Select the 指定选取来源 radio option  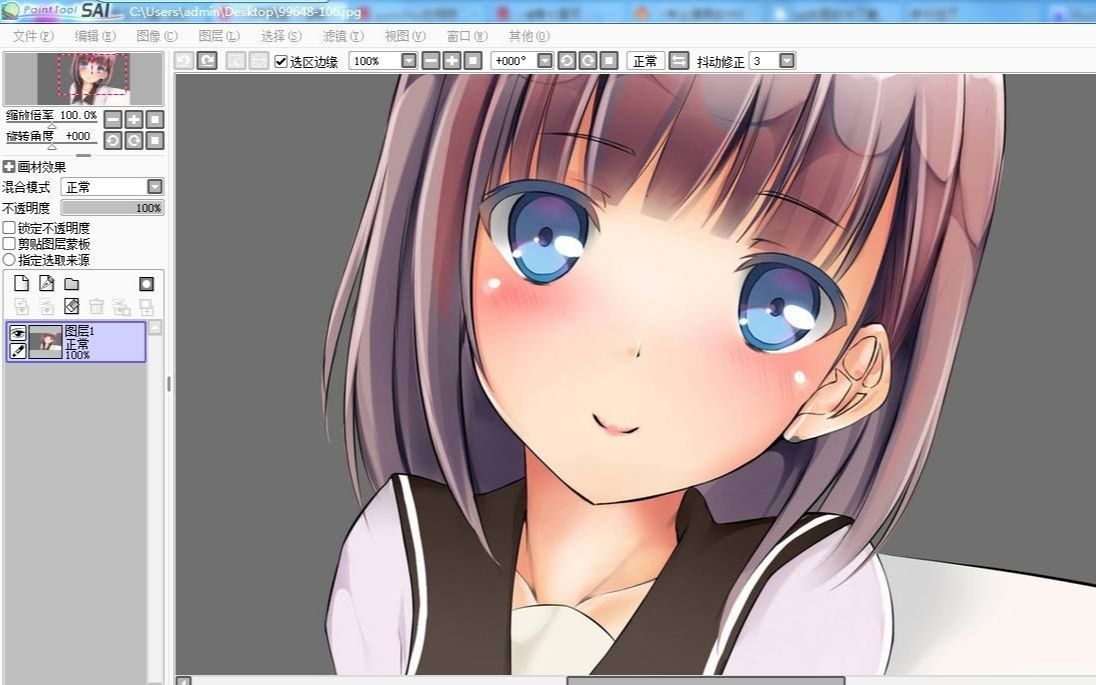click(9, 259)
